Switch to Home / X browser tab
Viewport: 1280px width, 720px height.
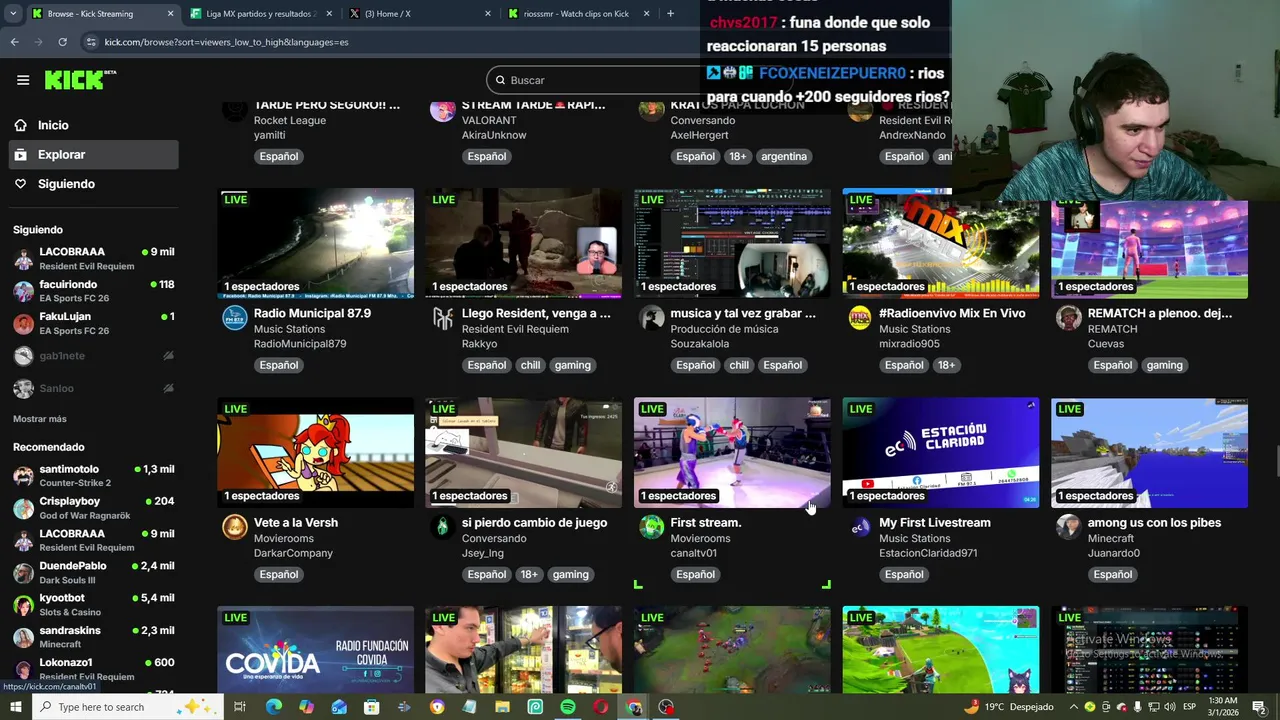tap(420, 14)
